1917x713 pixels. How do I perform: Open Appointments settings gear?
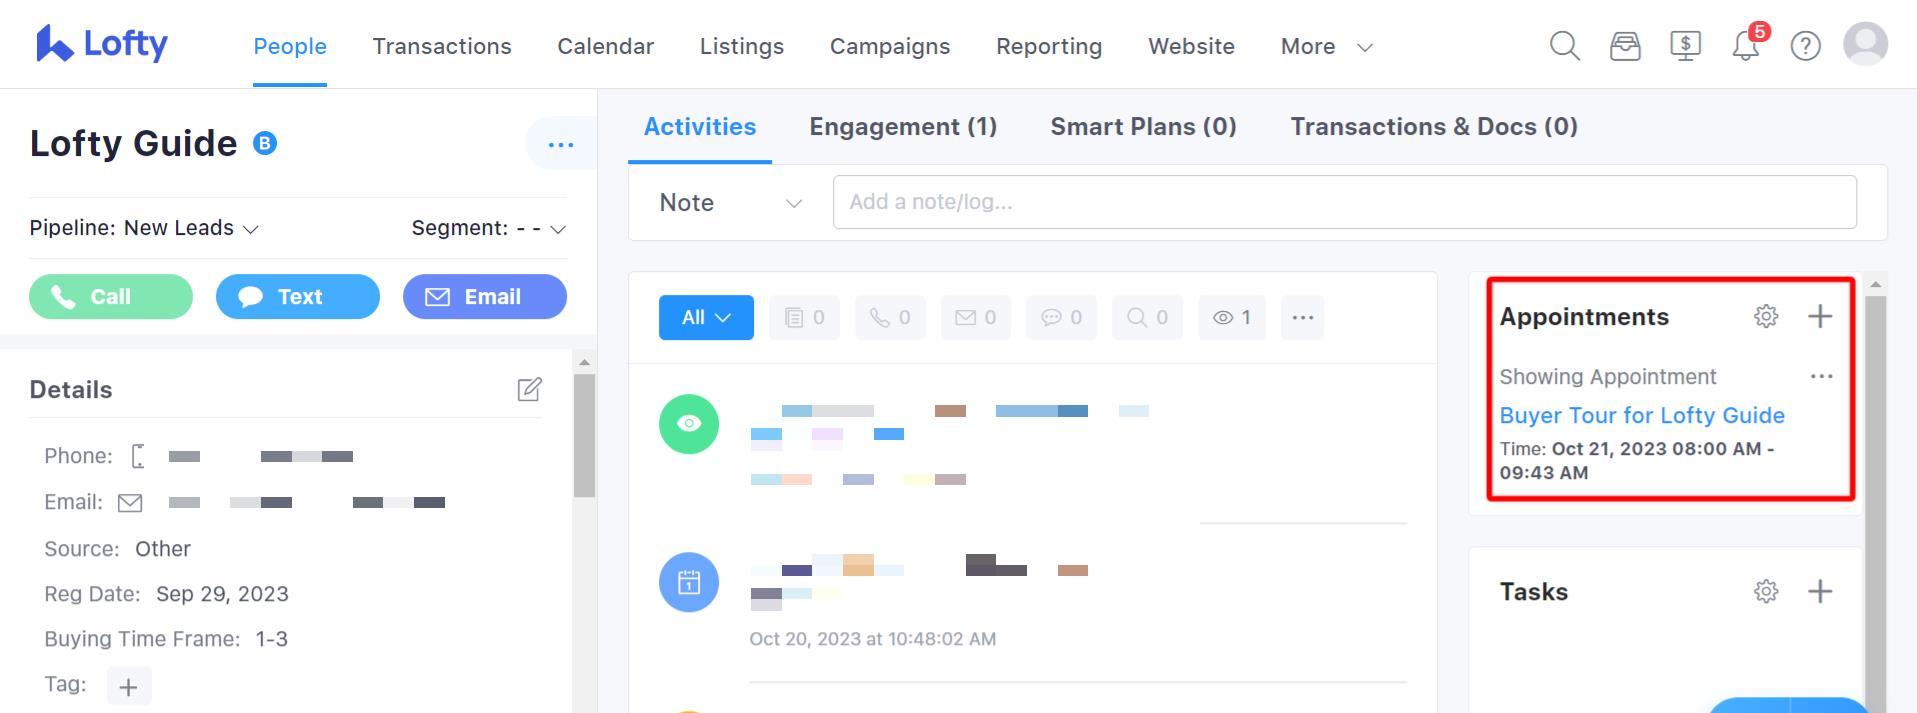(x=1766, y=316)
